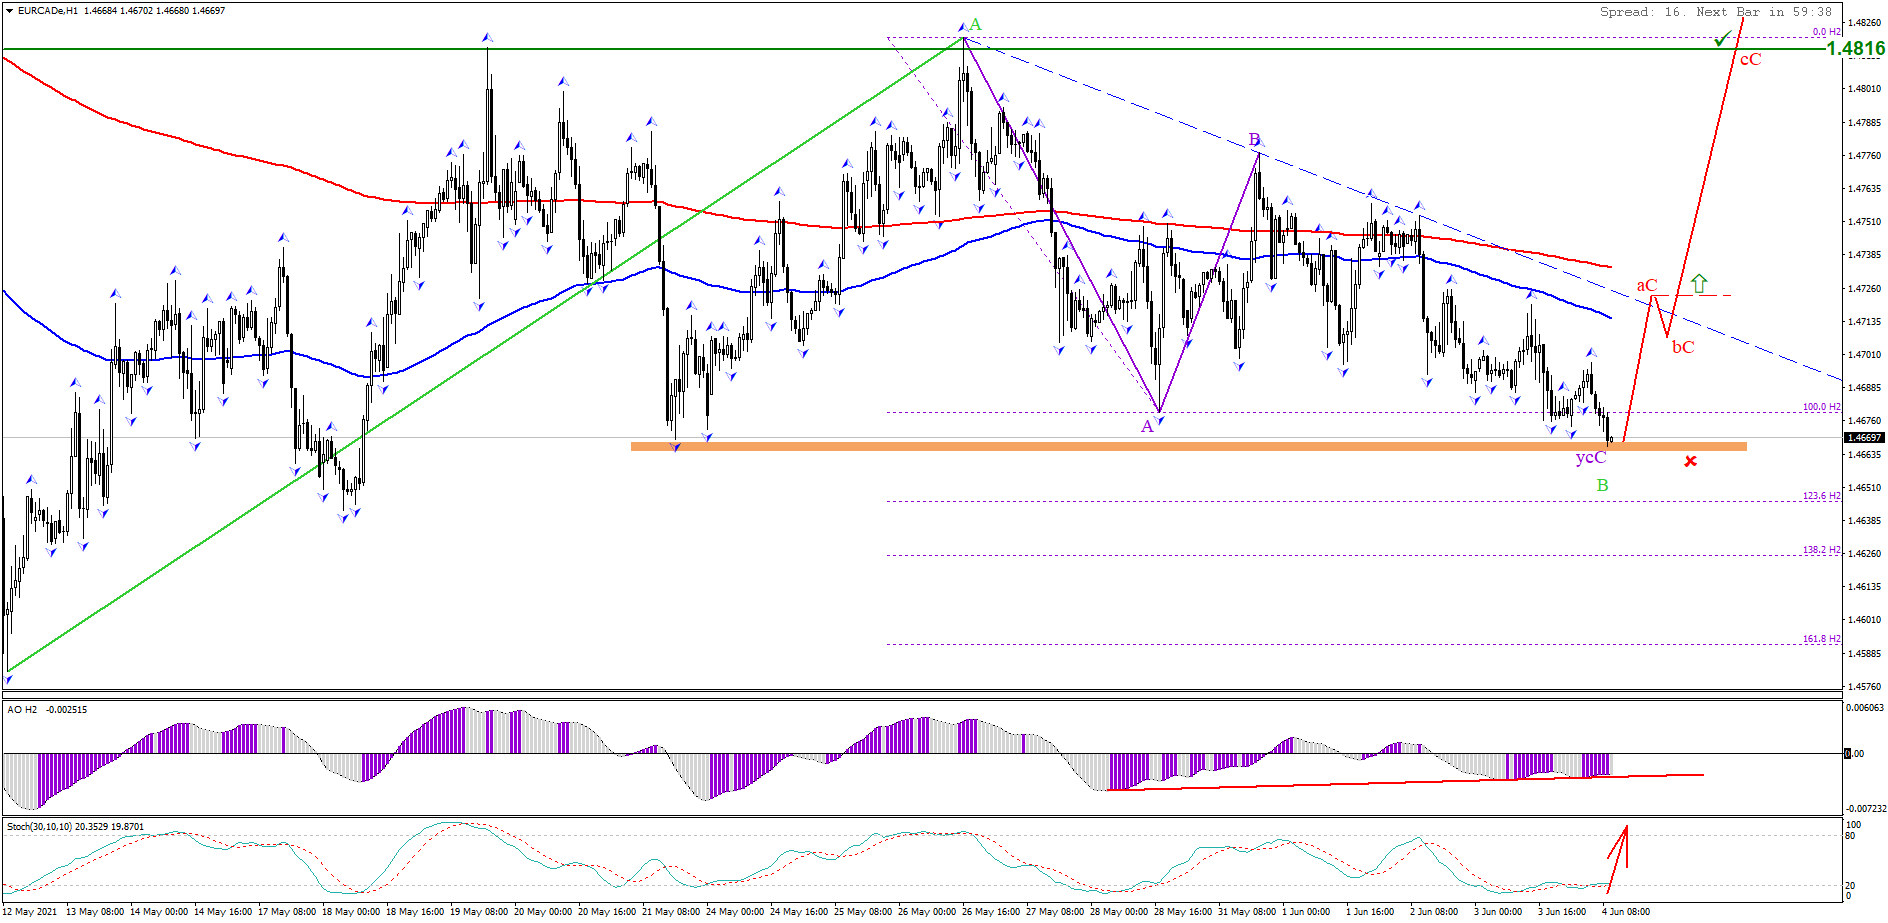This screenshot has height=923, width=1888.
Task: Click the 138.2 H2 Fibonacci level label
Action: [x=1821, y=549]
